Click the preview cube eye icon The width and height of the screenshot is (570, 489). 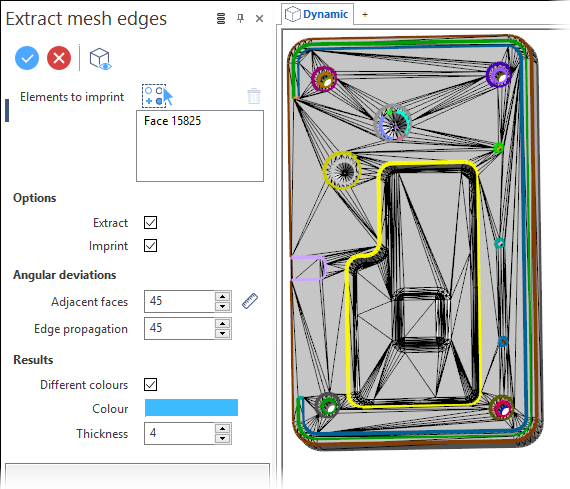(100, 59)
